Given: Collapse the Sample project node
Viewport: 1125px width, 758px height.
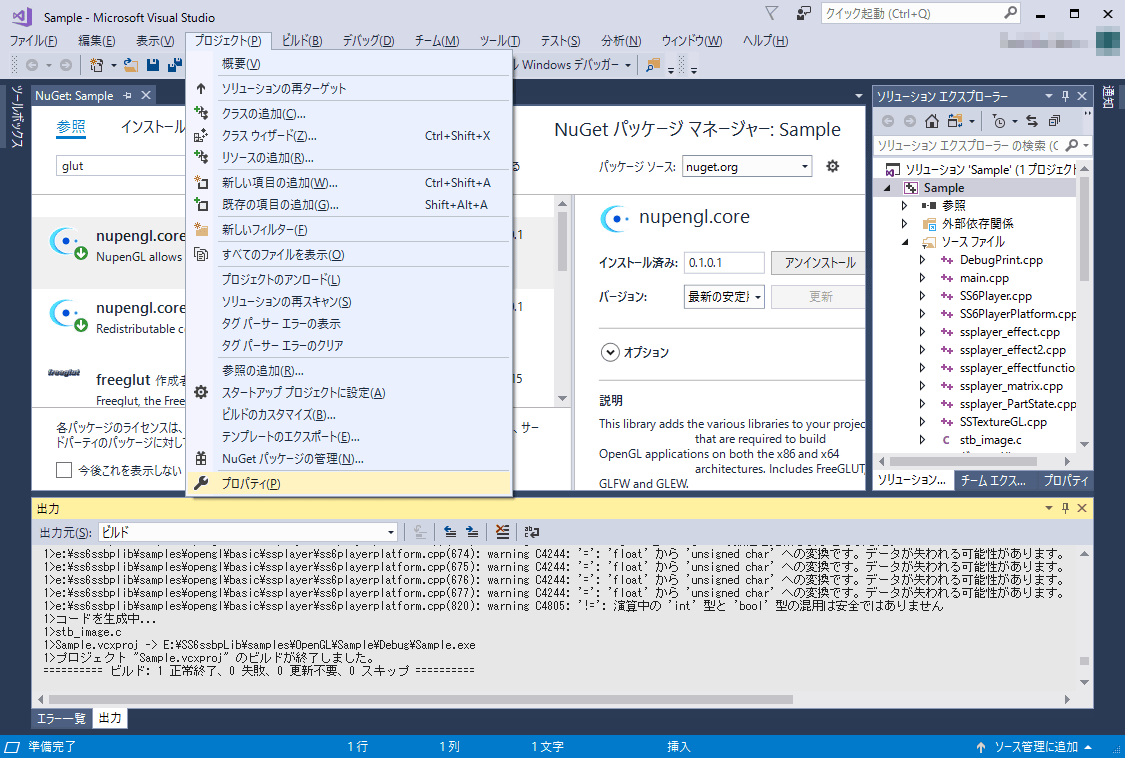Looking at the screenshot, I should coord(888,188).
